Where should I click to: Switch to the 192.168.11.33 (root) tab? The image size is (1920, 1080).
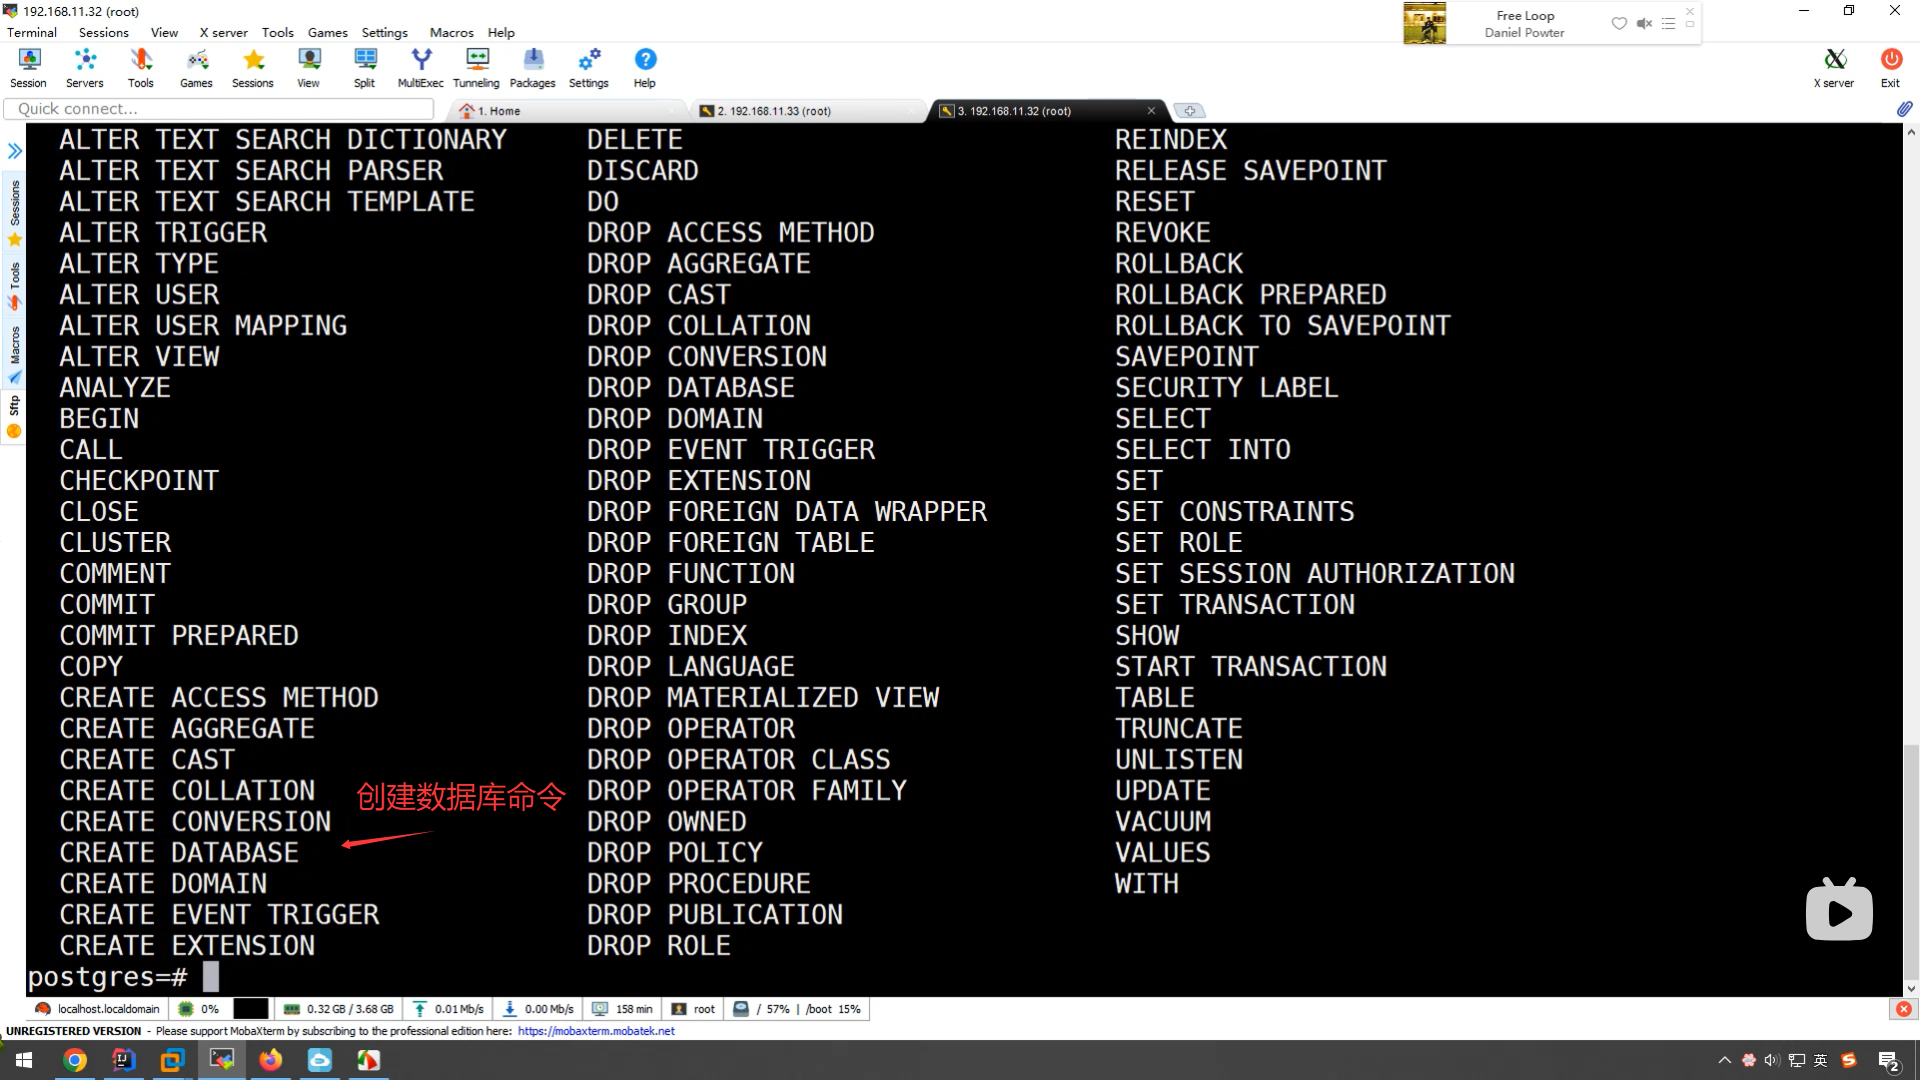point(772,111)
